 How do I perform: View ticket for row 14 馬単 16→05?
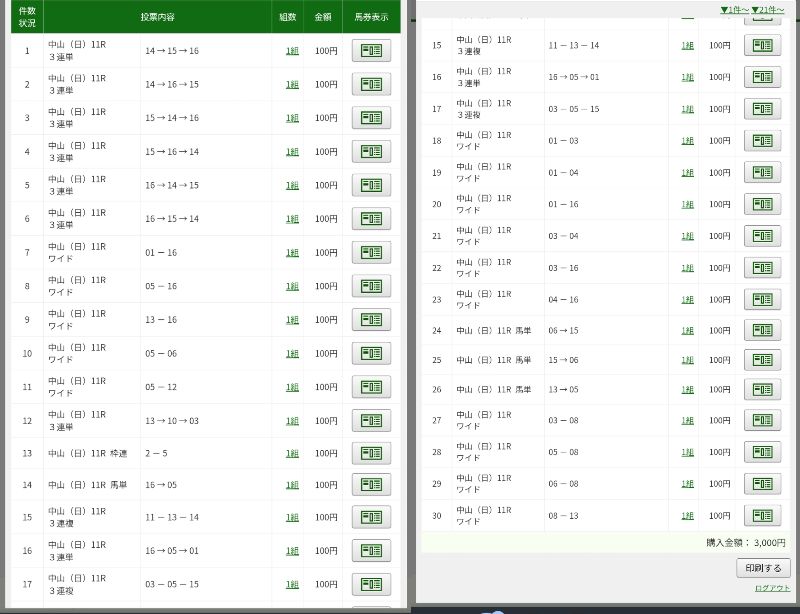coord(371,485)
